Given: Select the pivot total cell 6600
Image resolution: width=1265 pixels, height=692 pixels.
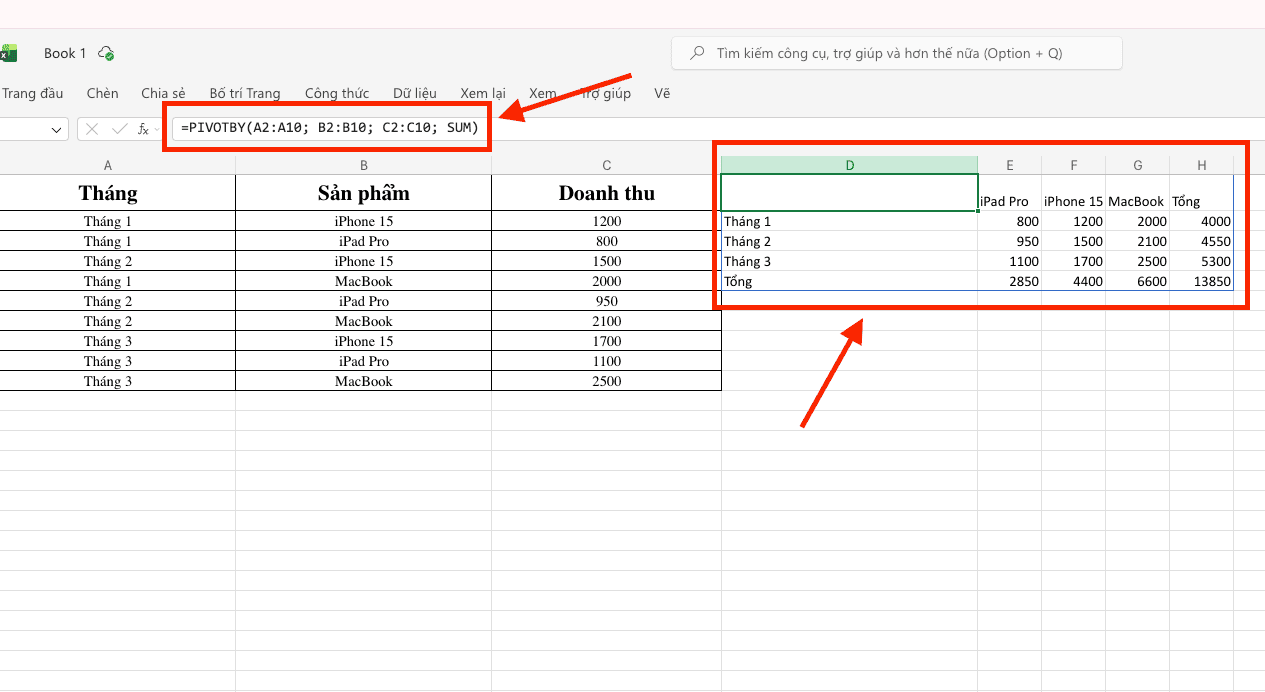Looking at the screenshot, I should 1137,281.
